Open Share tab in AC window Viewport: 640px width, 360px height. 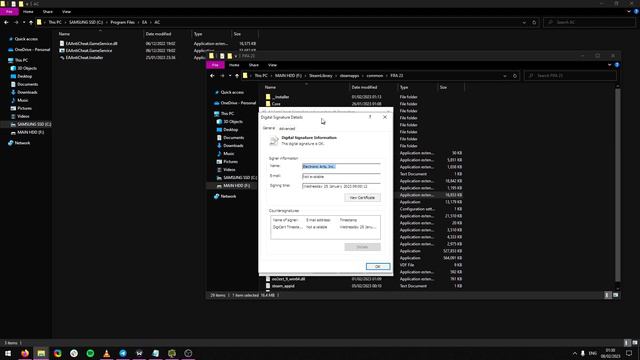pos(48,12)
